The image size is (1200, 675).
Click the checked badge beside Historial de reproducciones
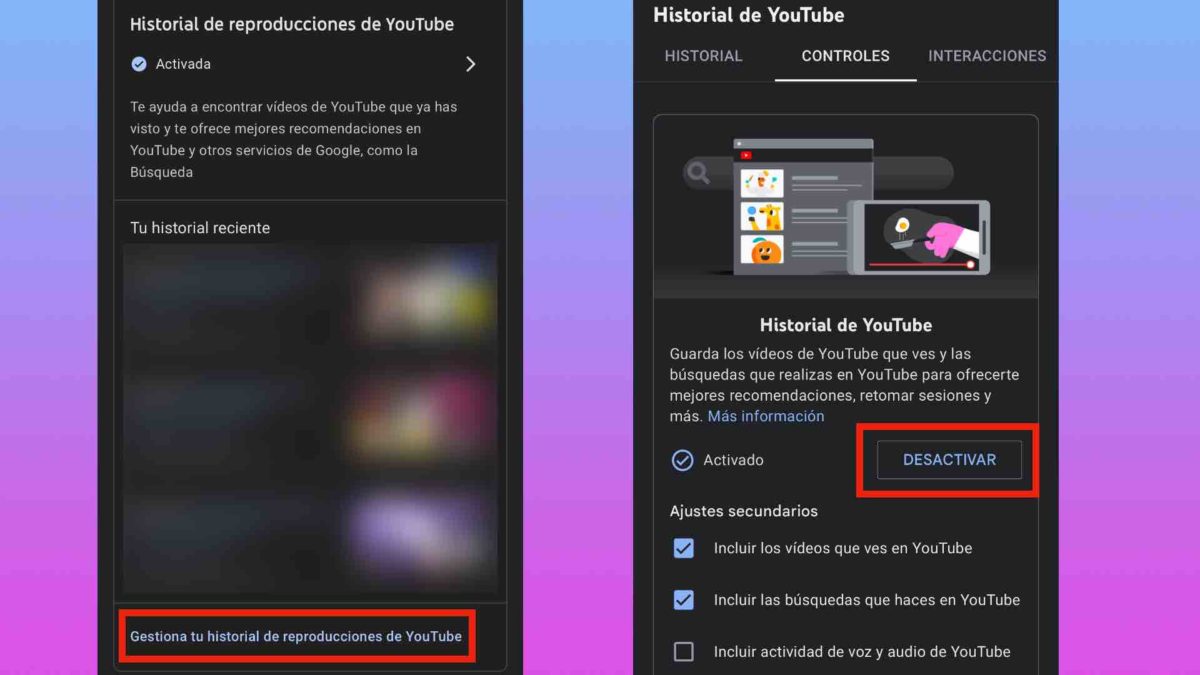tap(140, 63)
